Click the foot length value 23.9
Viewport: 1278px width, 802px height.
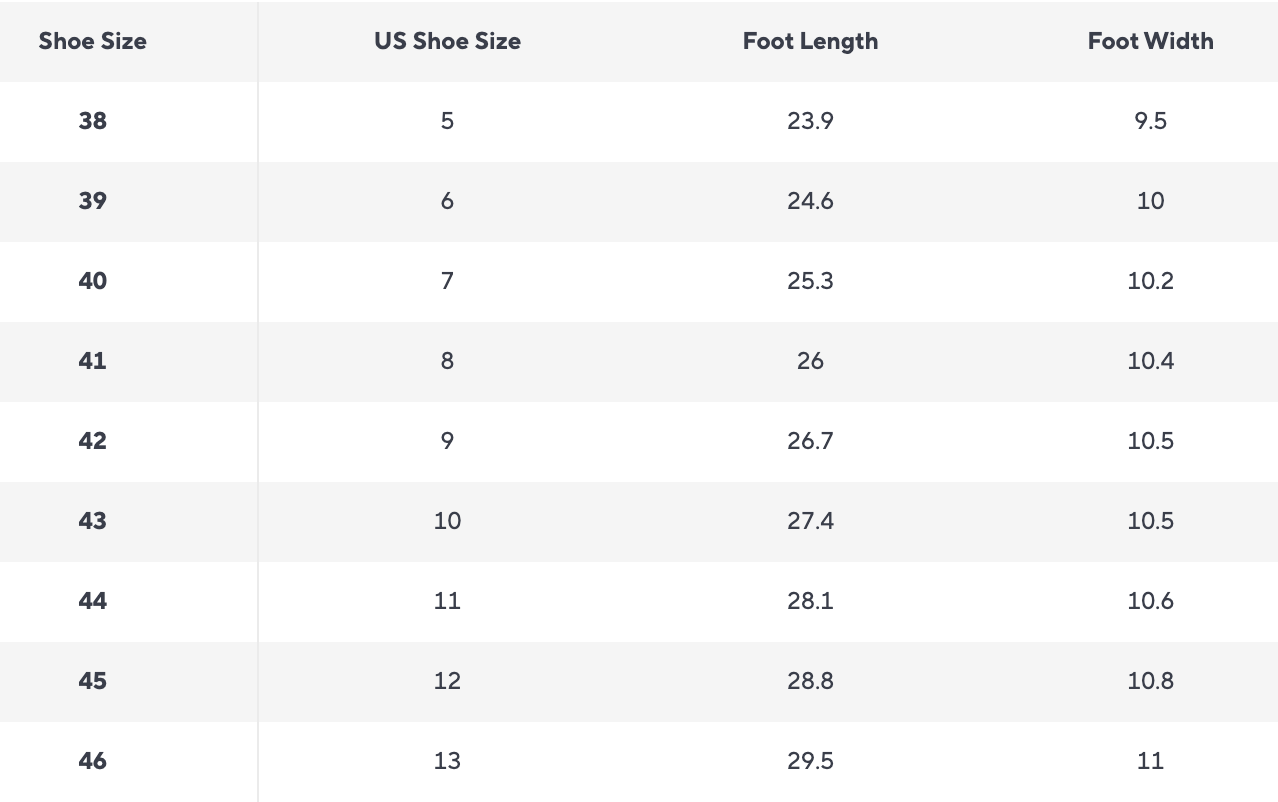[x=810, y=121]
